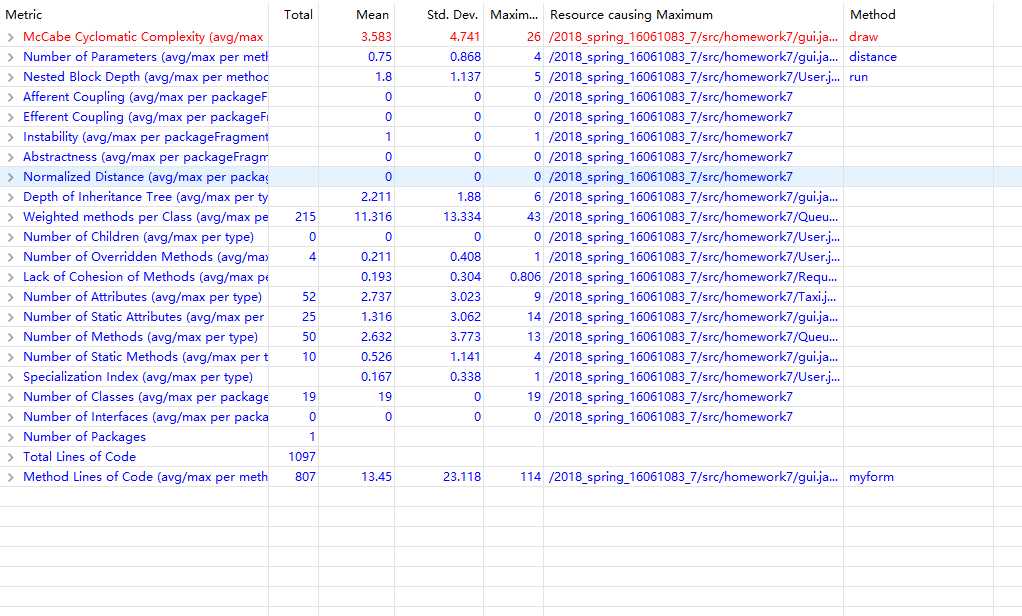The image size is (1022, 616).
Task: Expand Weighted methods per Class row
Action: coord(10,217)
